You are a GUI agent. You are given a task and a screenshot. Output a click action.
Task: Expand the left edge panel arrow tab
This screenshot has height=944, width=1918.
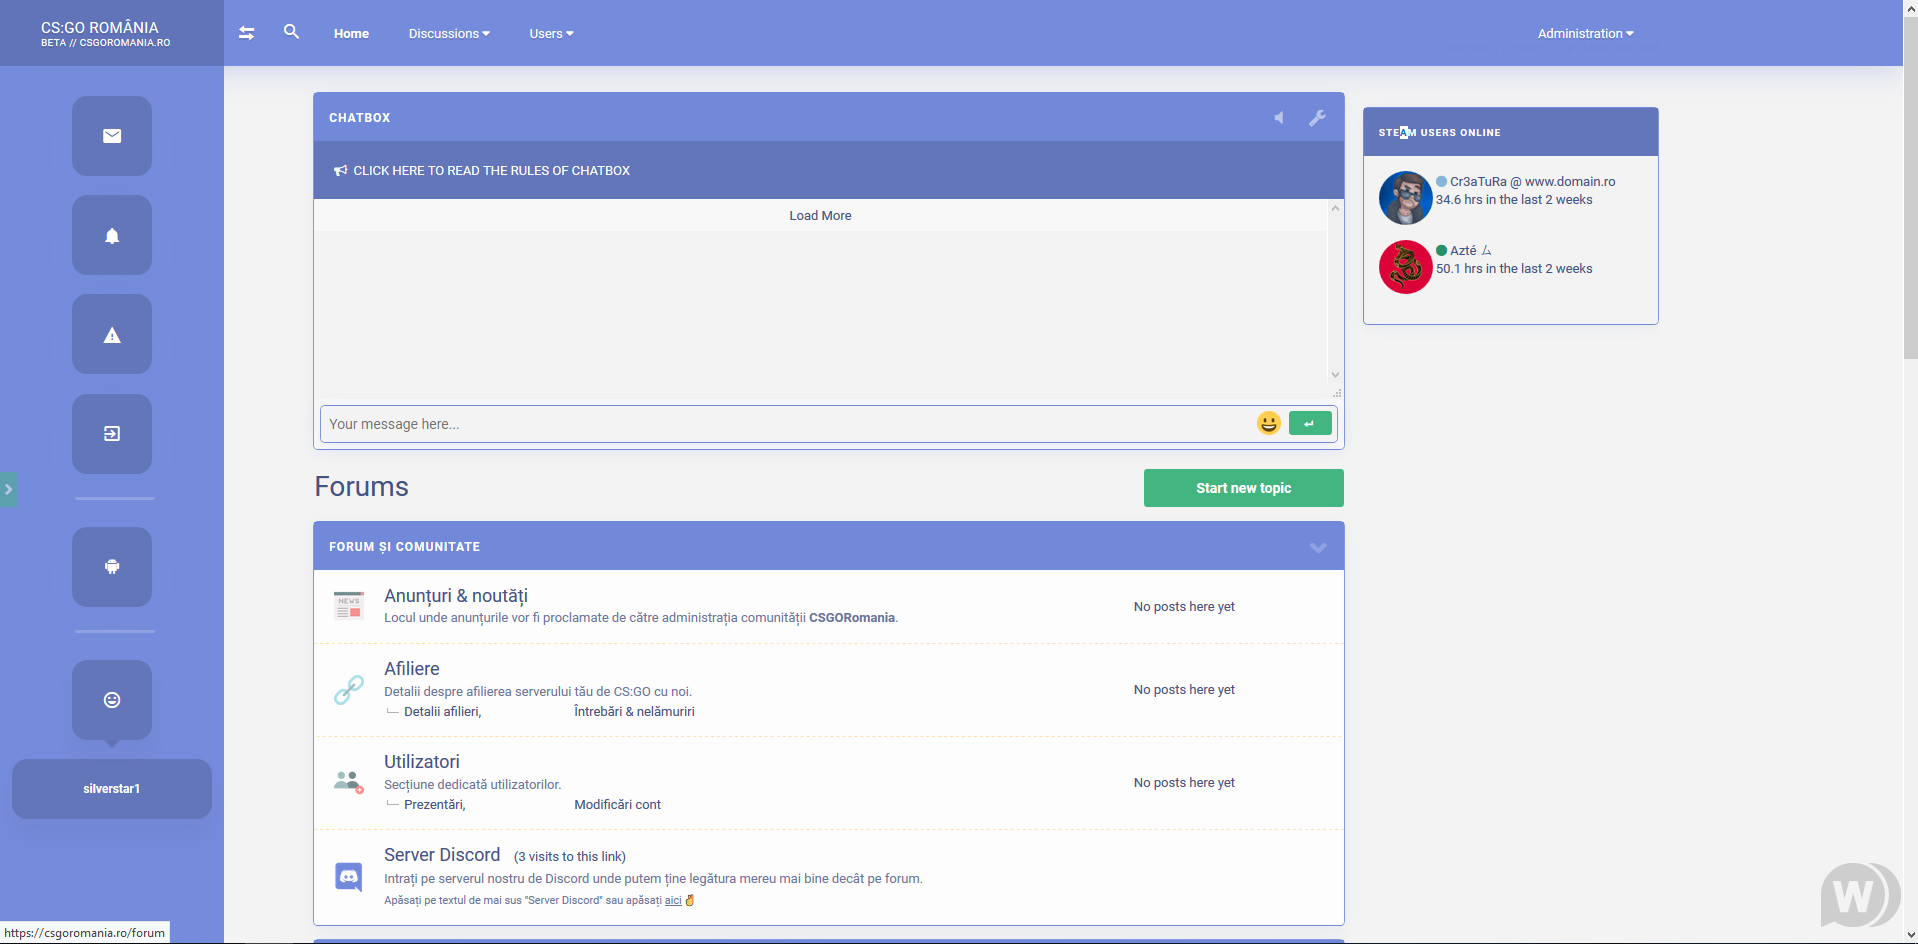pyautogui.click(x=8, y=489)
